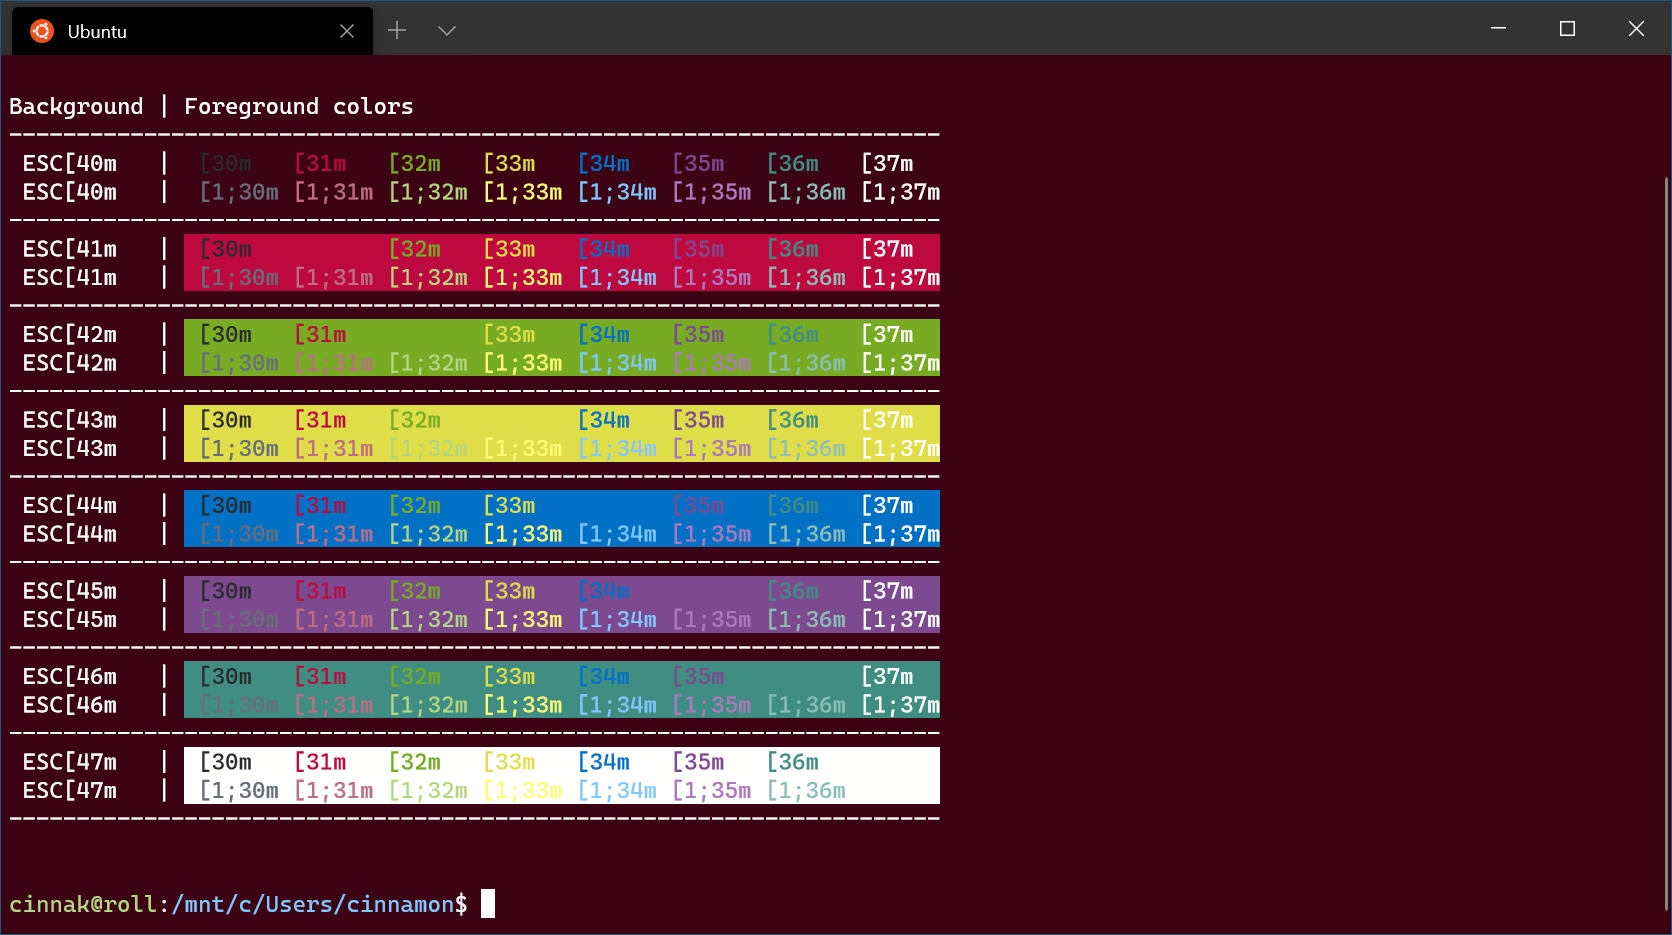The width and height of the screenshot is (1672, 935).
Task: Close the Ubuntu tab
Action: 347,31
